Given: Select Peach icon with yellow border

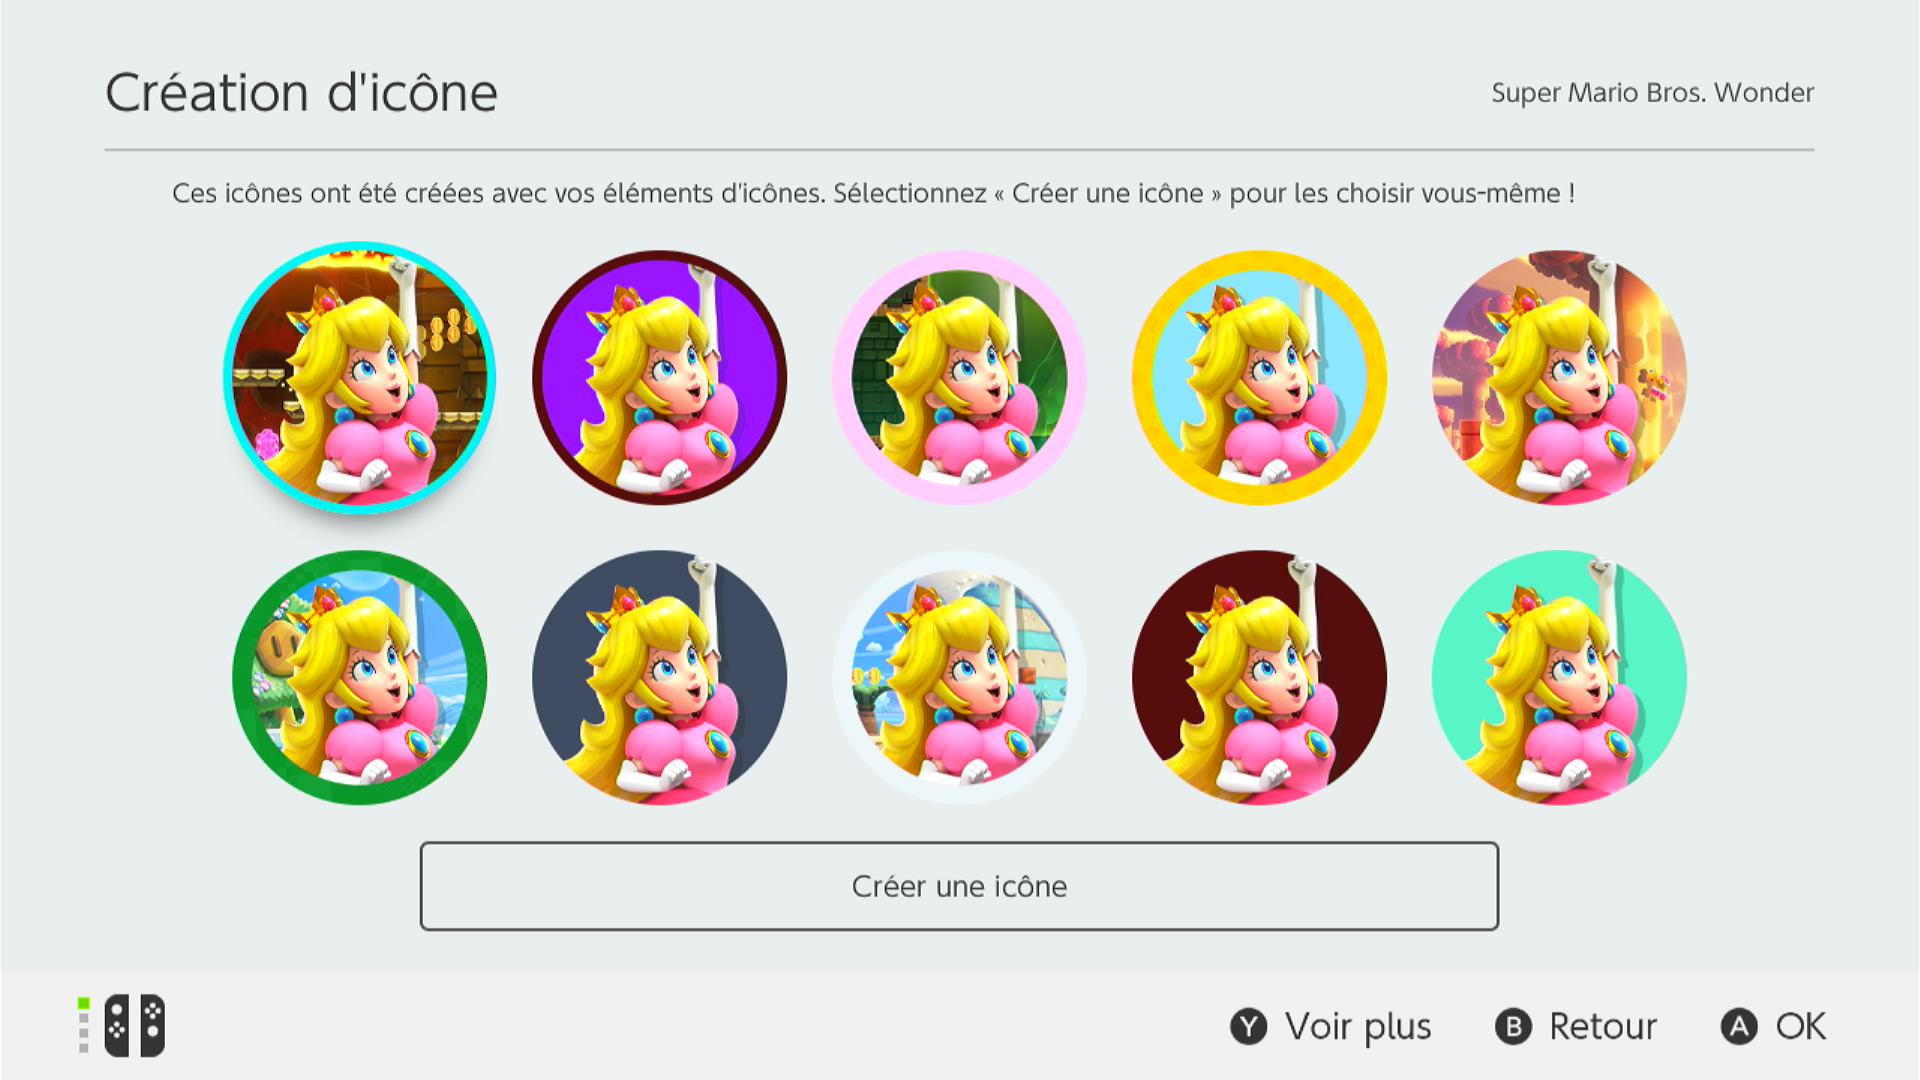Looking at the screenshot, I should click(x=1259, y=378).
